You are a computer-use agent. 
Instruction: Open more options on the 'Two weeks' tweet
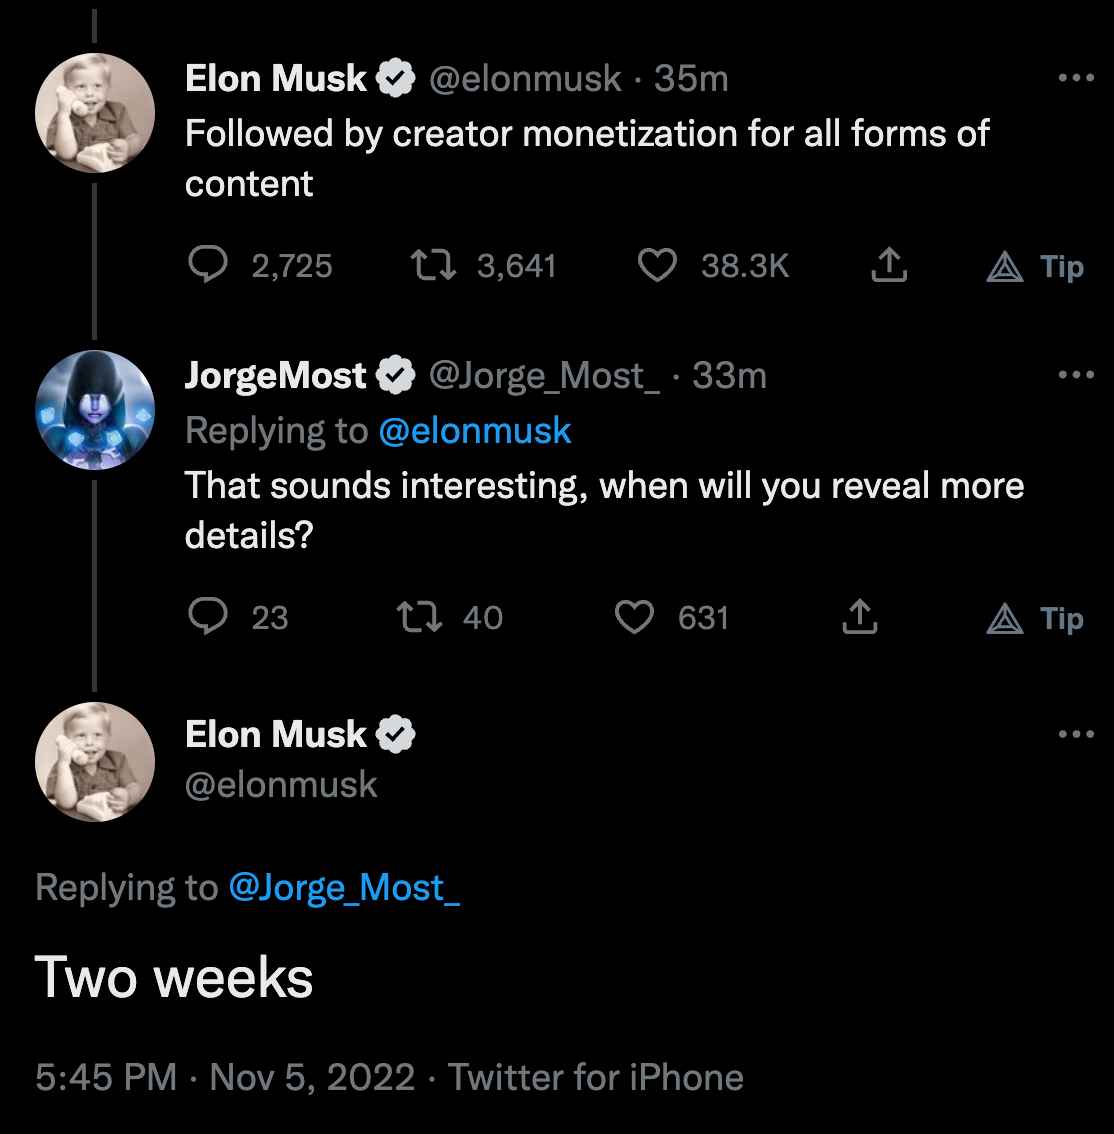pos(1076,735)
